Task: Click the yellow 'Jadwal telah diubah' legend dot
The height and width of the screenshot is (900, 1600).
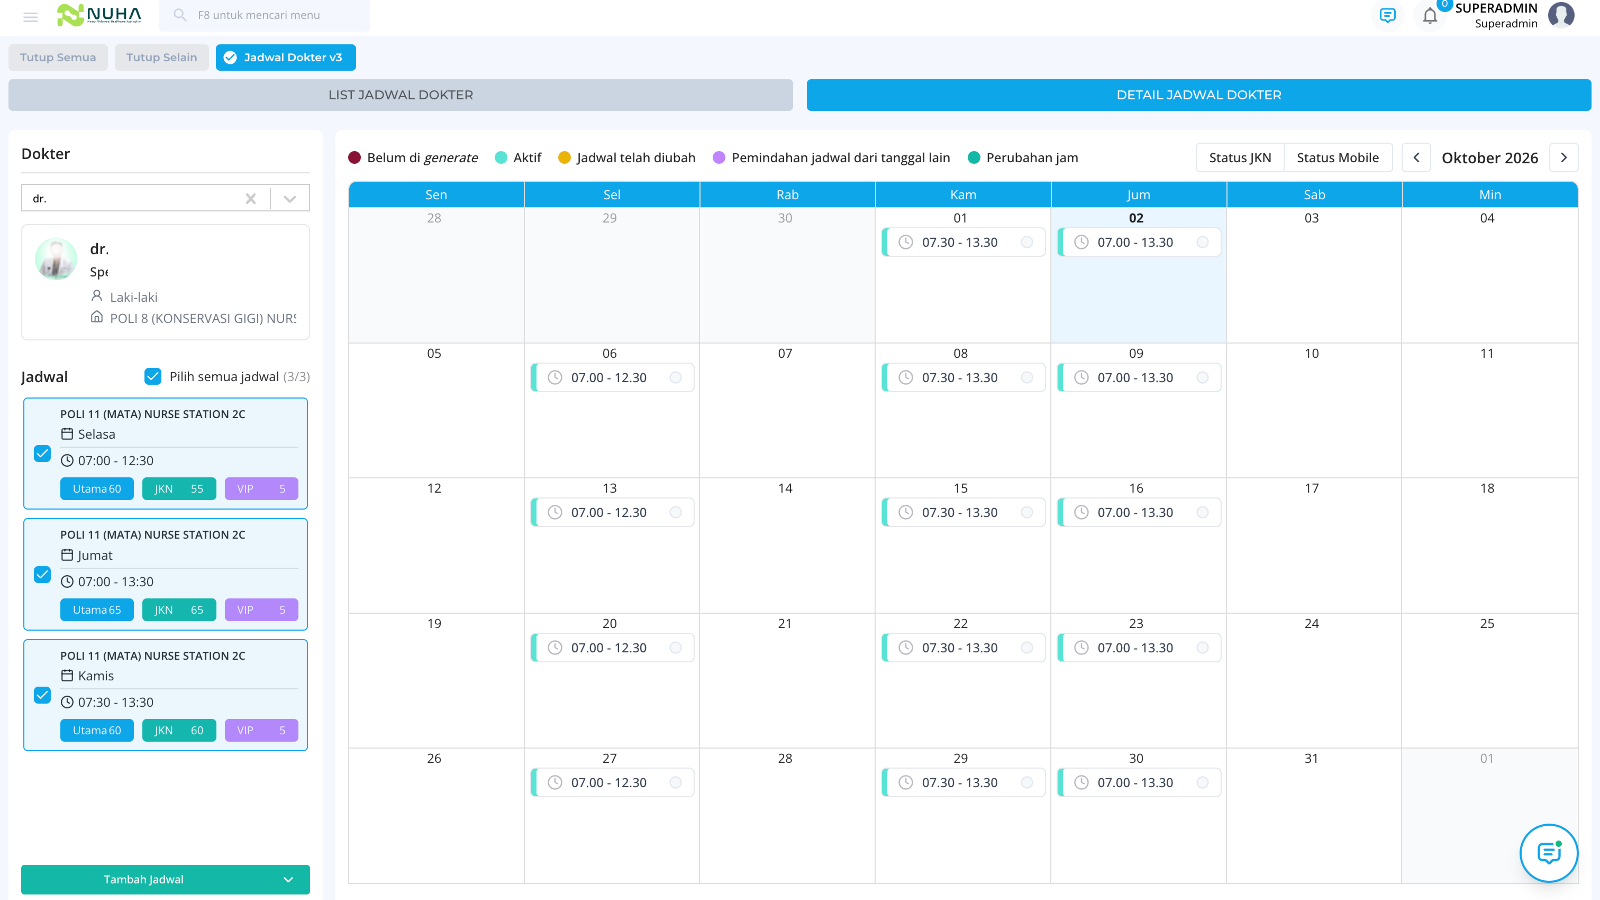Action: 564,158
